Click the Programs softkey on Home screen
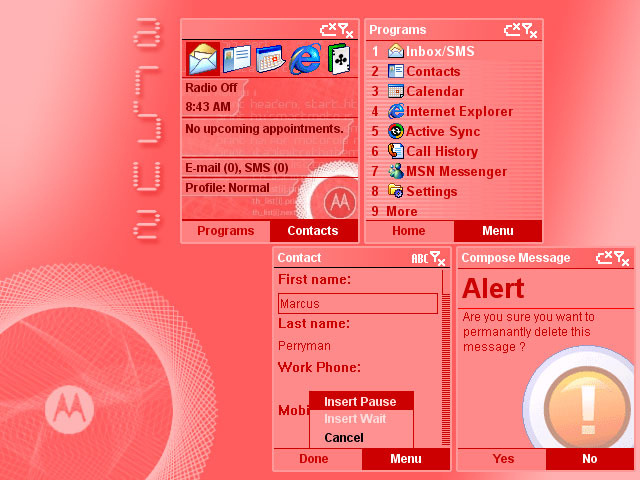The width and height of the screenshot is (640, 480). click(x=226, y=231)
